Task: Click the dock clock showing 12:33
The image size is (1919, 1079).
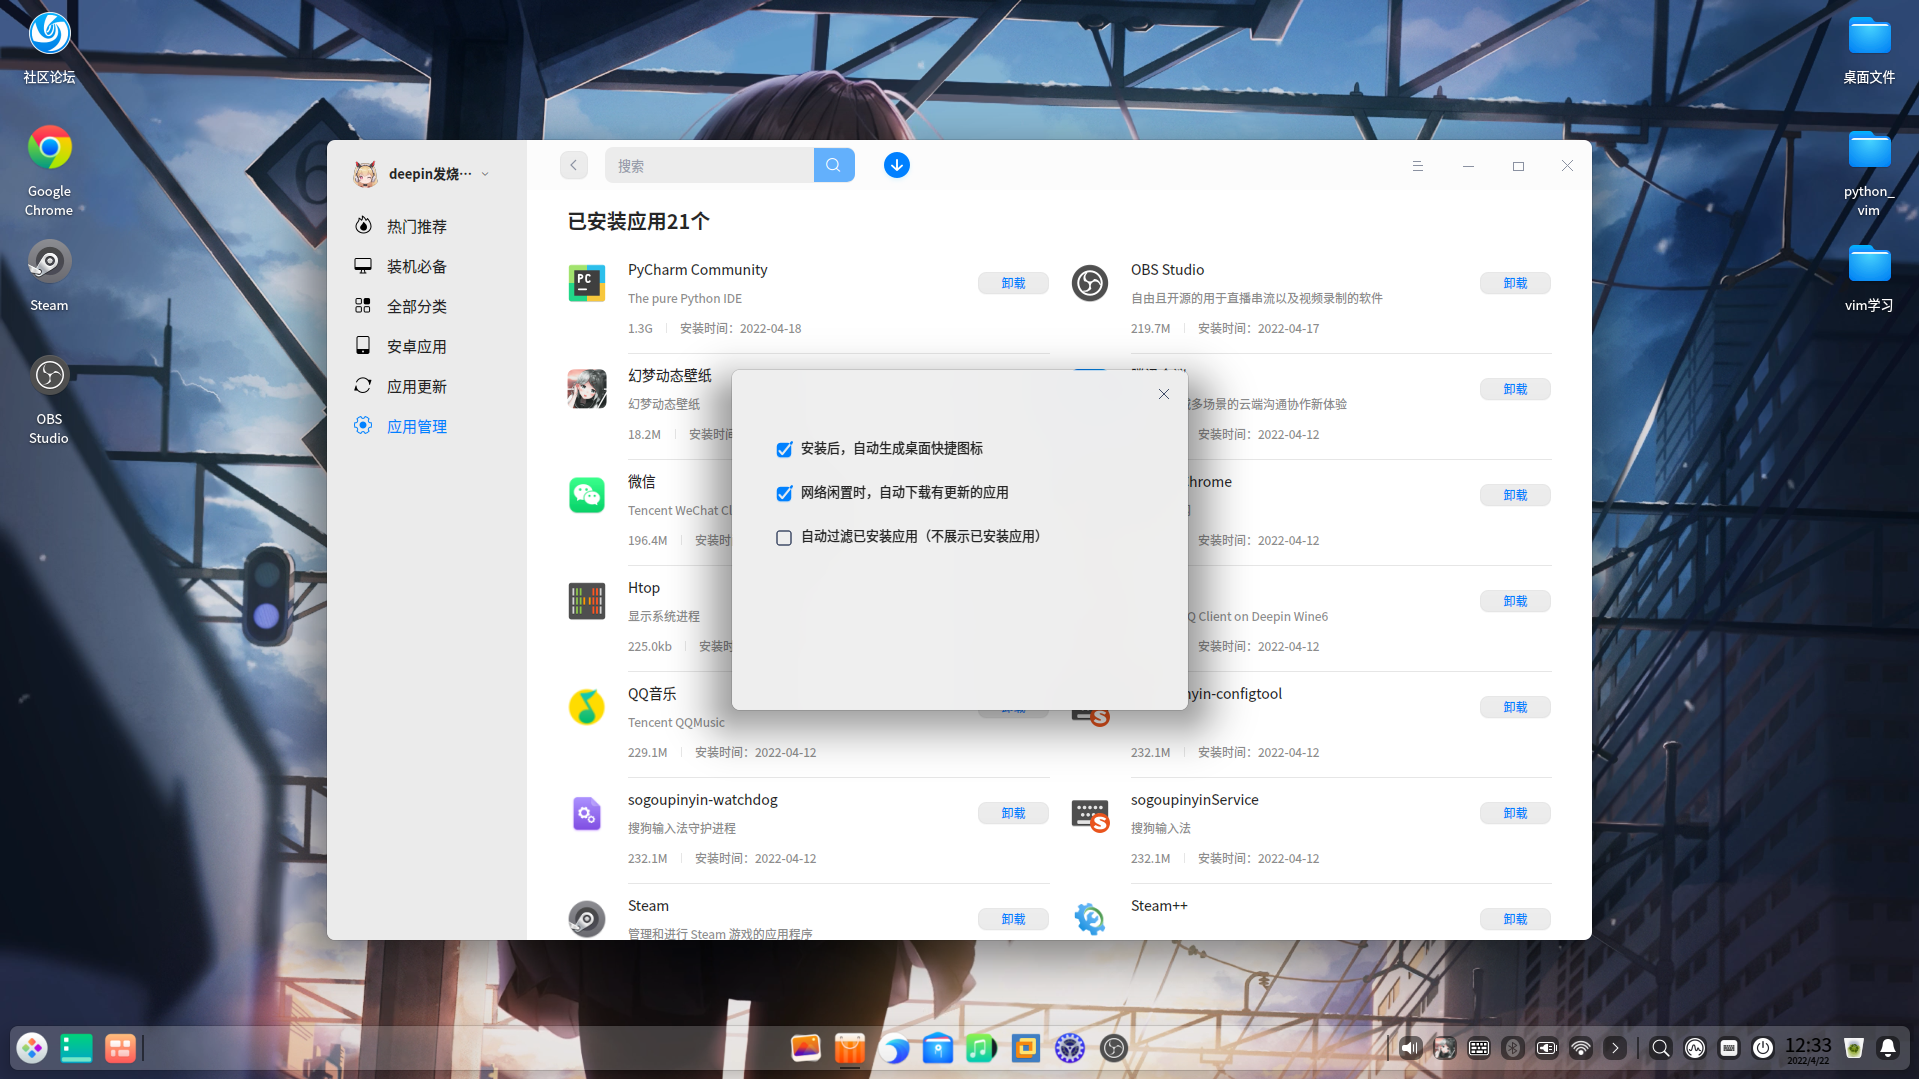Action: 1808,1049
